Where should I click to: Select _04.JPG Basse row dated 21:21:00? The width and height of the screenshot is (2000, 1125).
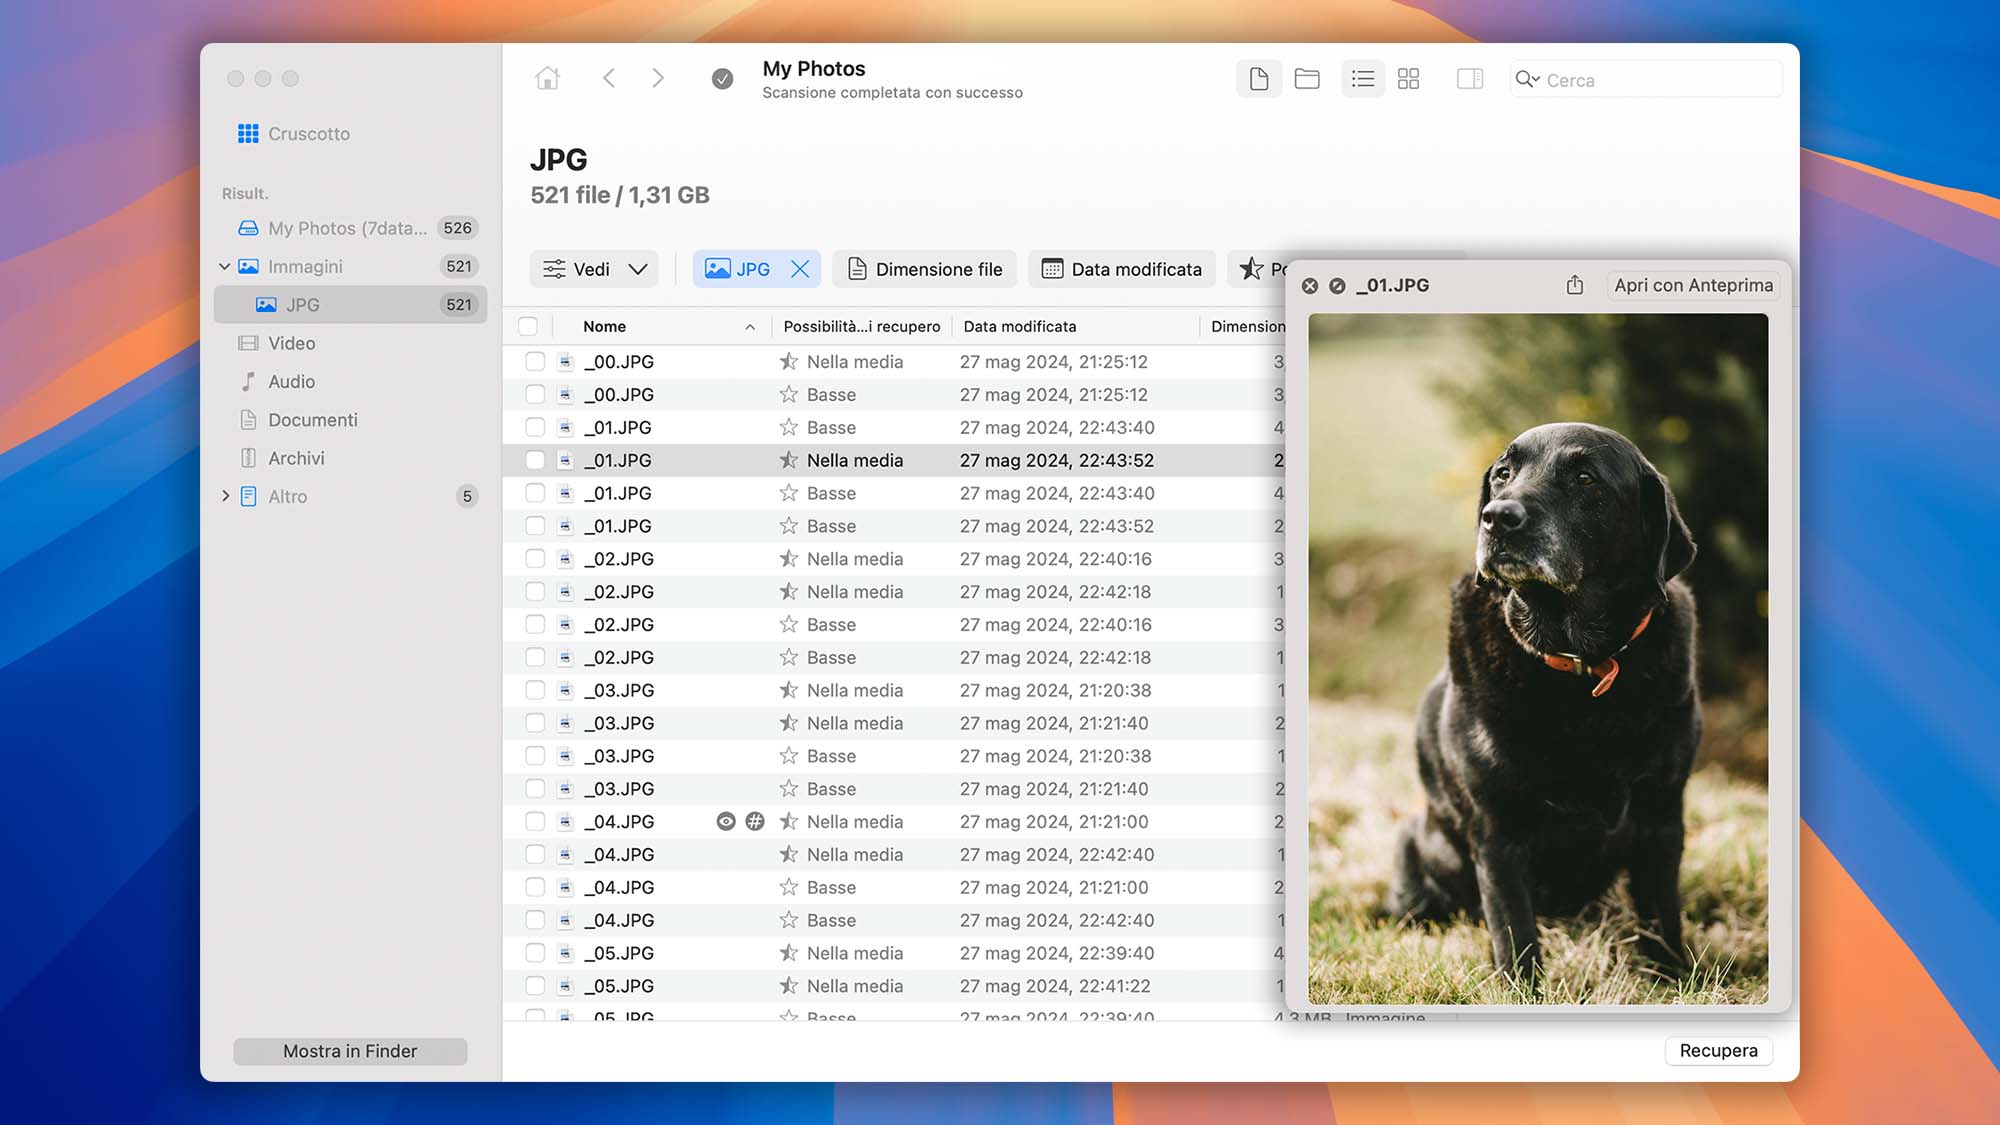point(895,887)
